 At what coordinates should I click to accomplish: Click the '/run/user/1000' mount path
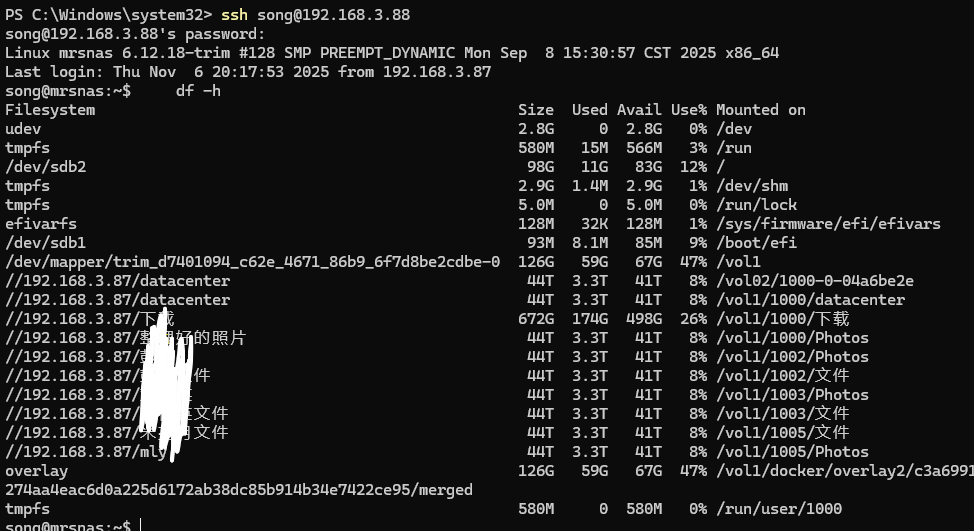click(778, 509)
